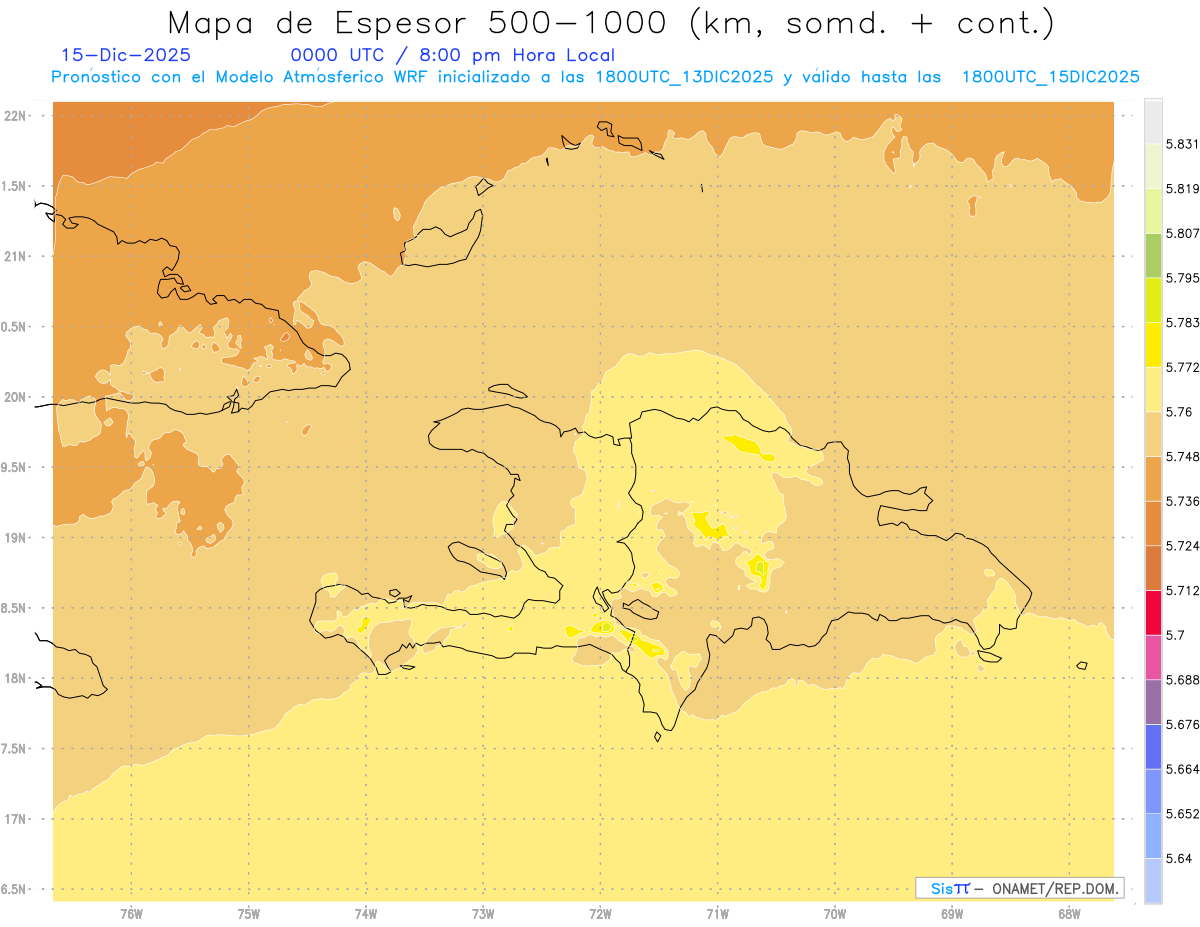Click the legend value 5.724
1200x927 pixels.
coord(1182,546)
